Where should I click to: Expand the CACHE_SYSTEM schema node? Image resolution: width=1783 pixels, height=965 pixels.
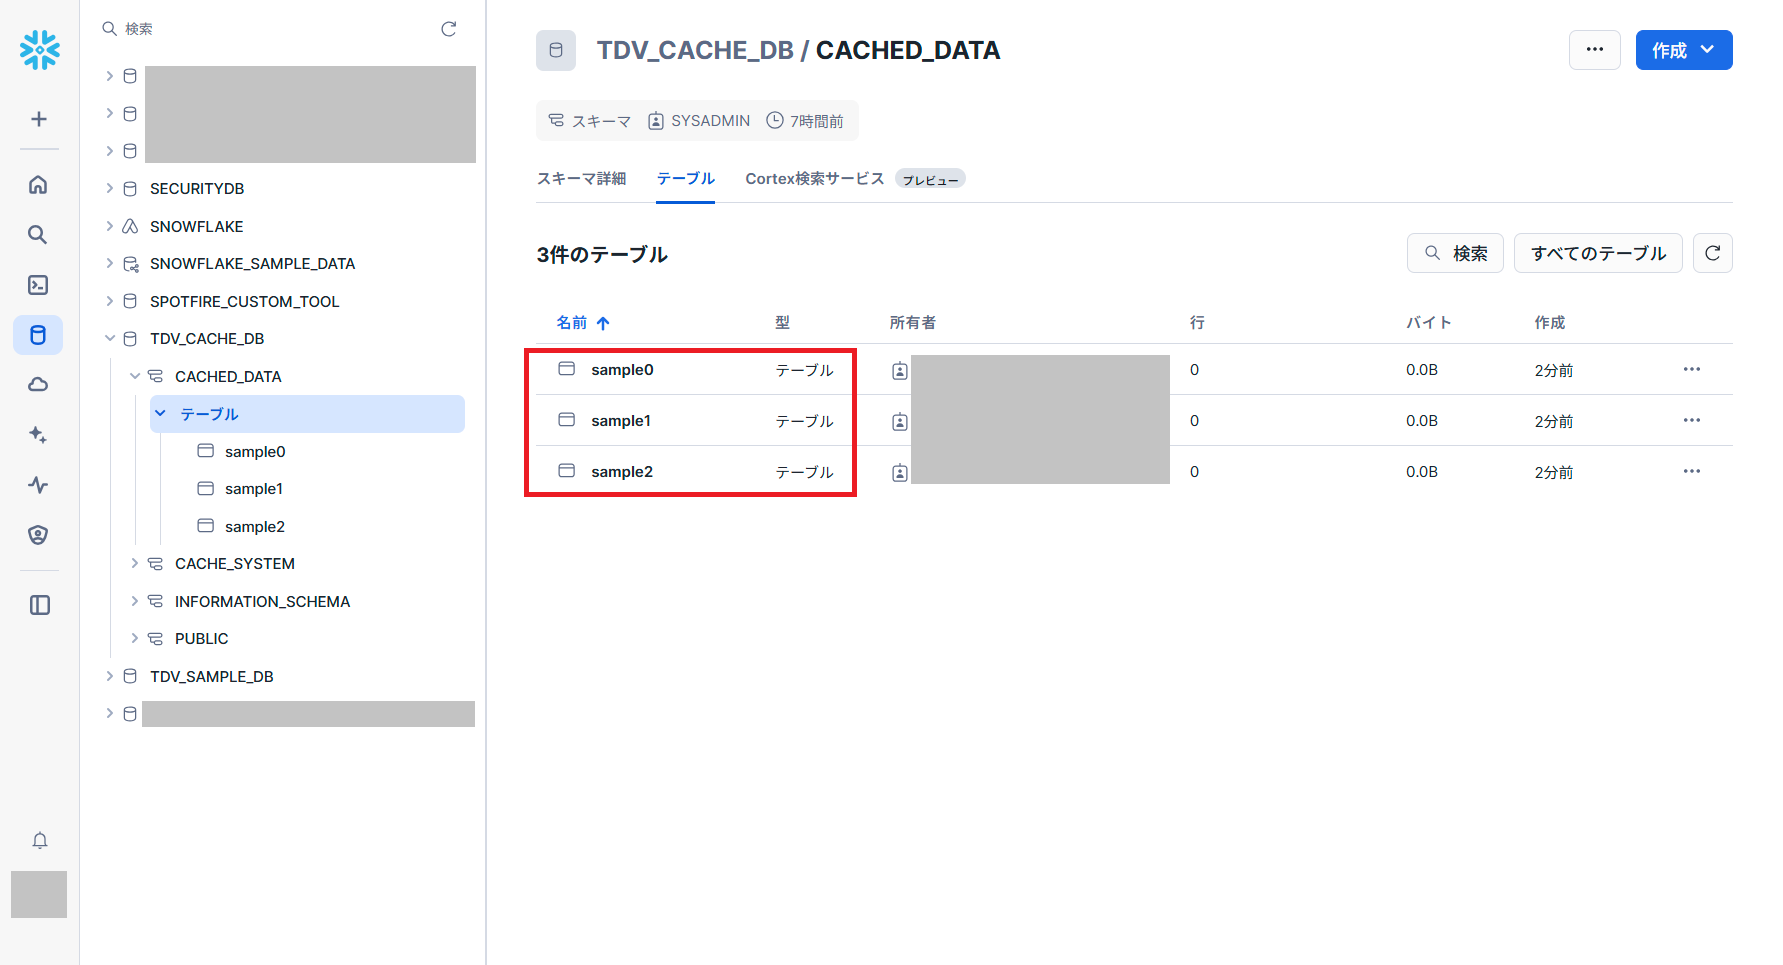[135, 564]
